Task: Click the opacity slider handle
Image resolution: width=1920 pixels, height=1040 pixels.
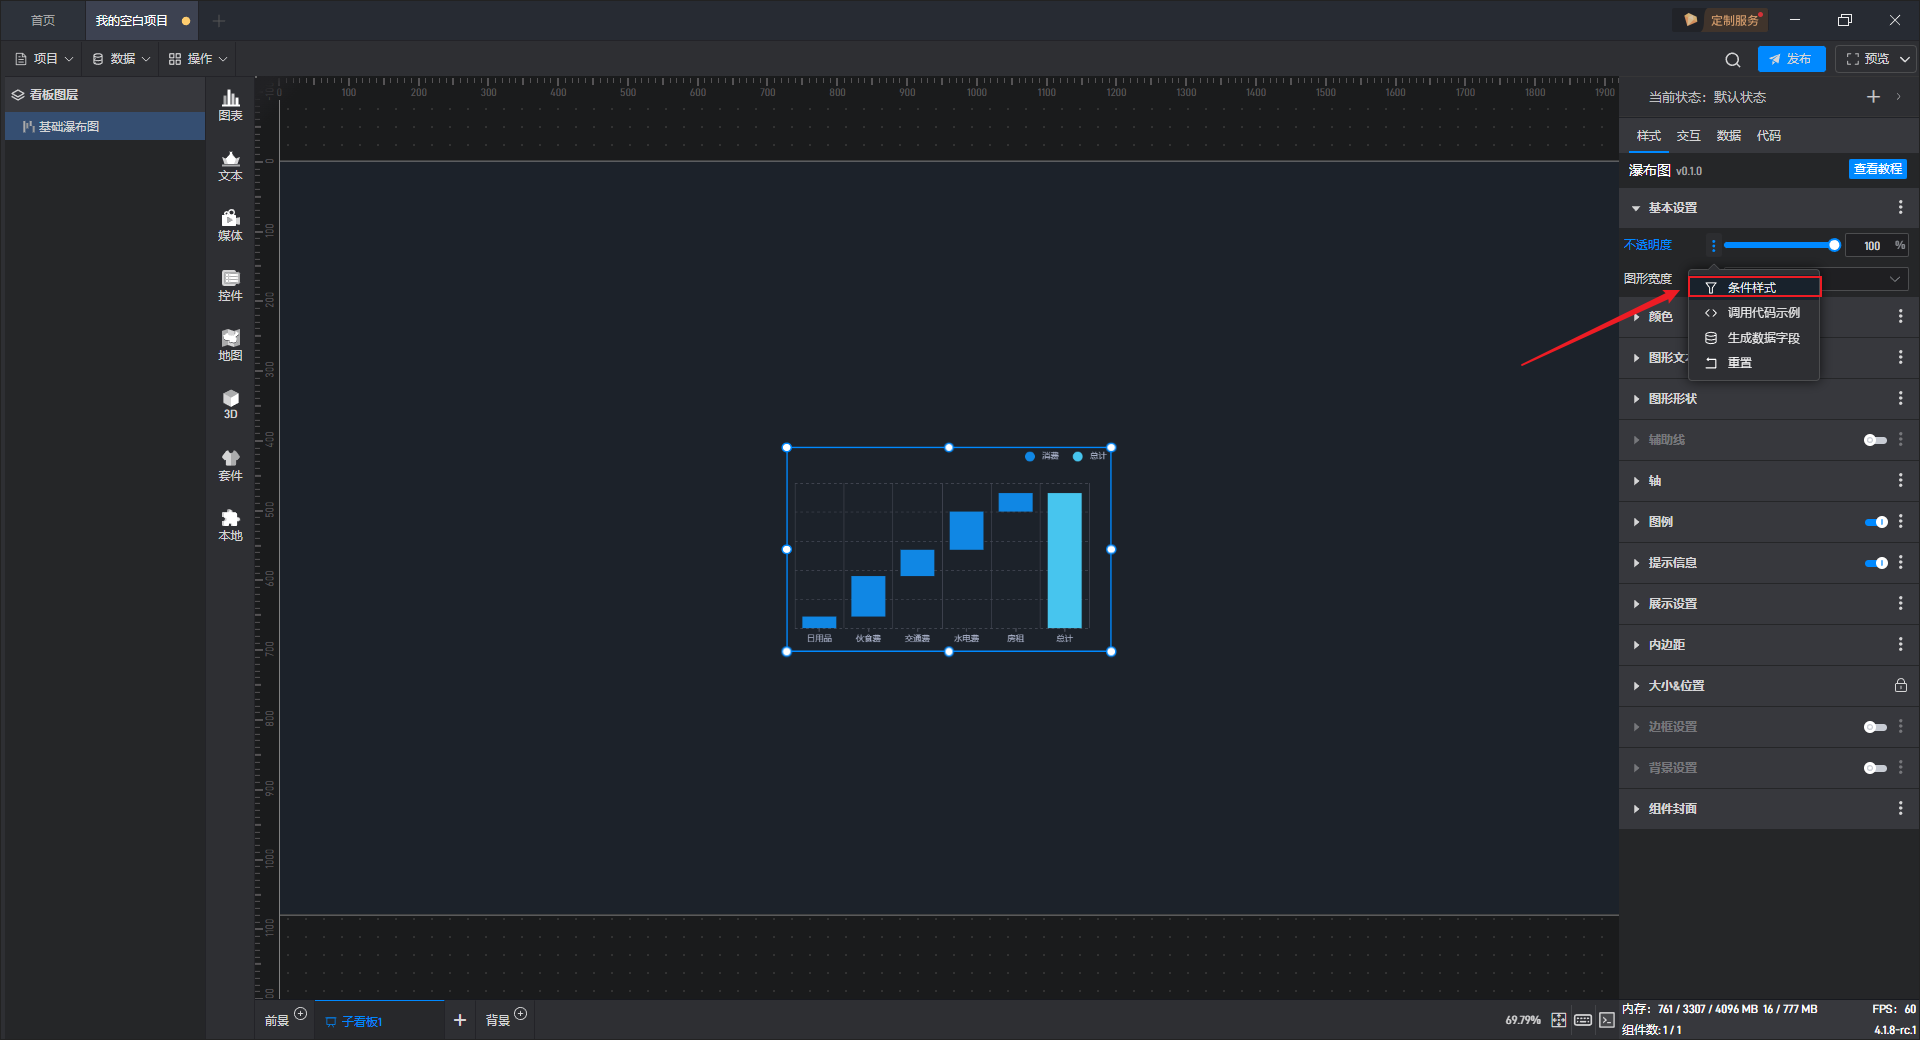Action: (1834, 245)
